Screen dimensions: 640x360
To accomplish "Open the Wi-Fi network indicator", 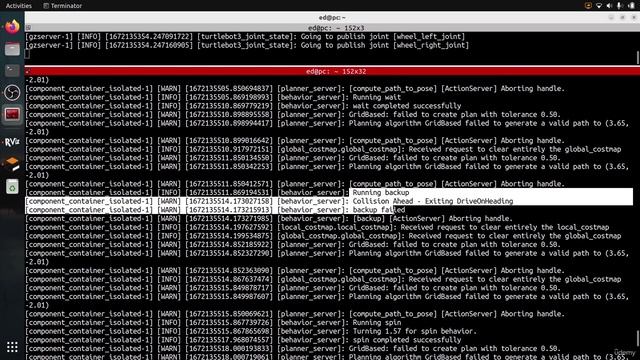I will pos(599,5).
